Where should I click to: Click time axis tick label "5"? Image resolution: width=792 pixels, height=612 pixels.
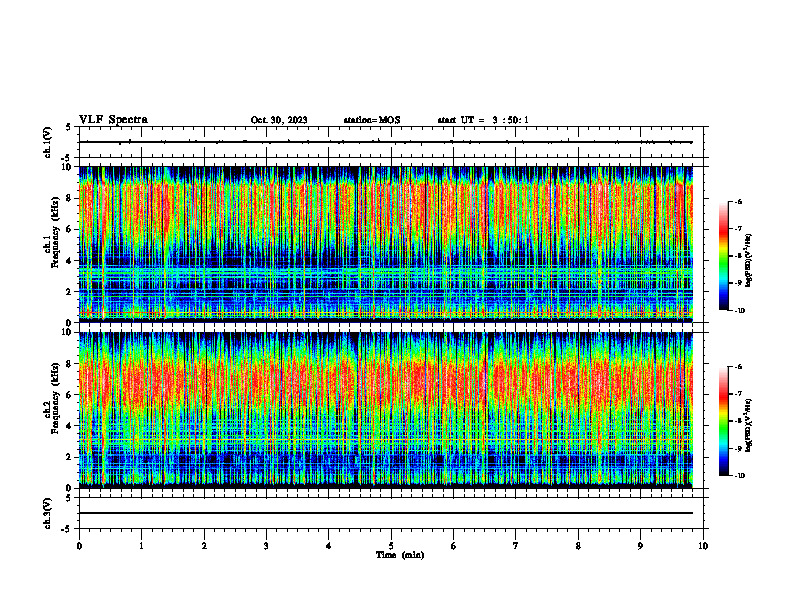[x=391, y=546]
